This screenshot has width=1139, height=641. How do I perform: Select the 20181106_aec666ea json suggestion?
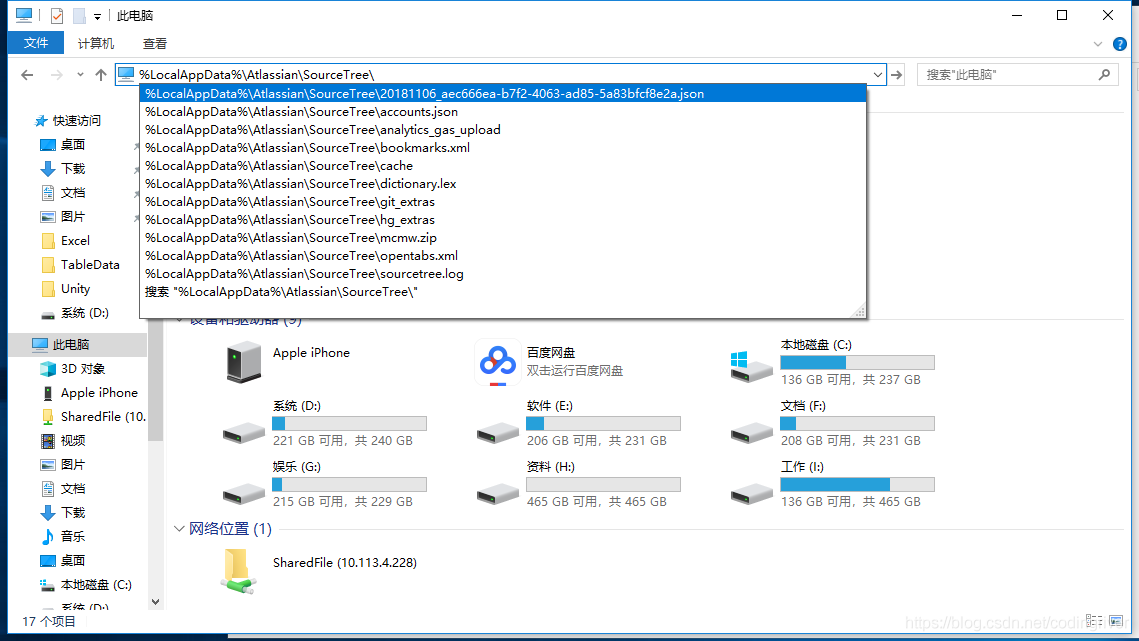503,94
